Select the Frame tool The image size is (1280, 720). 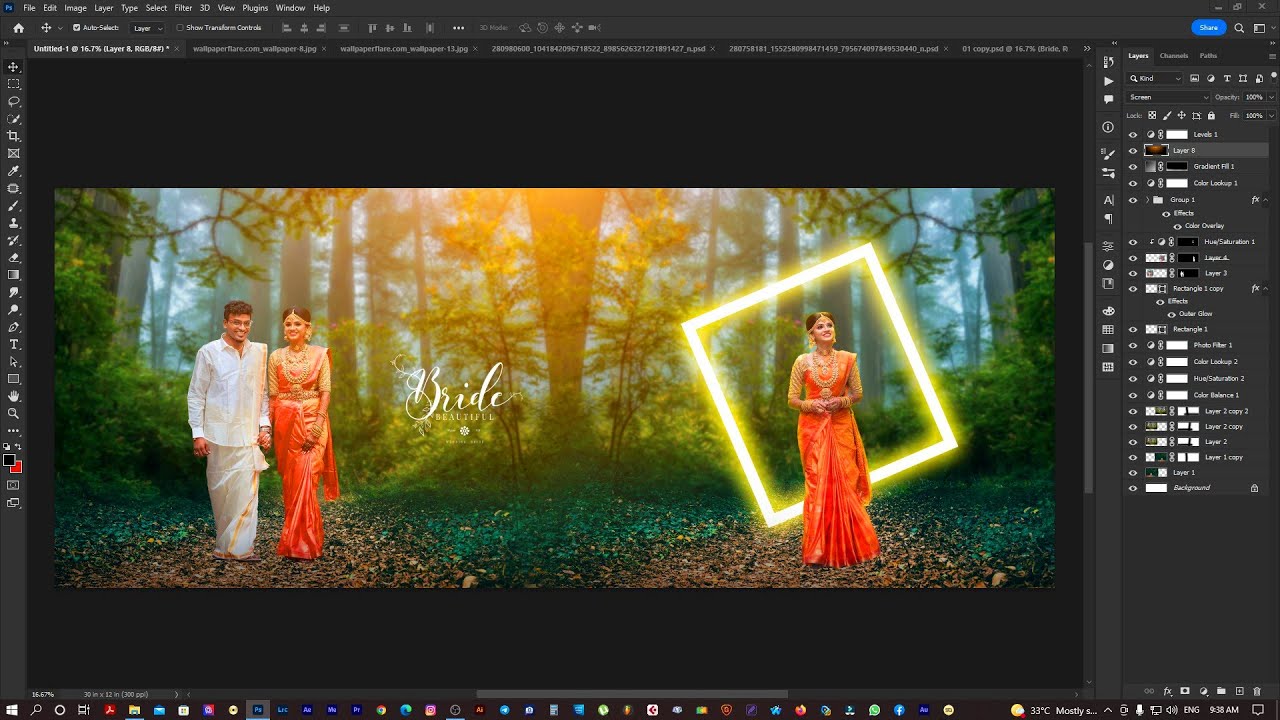pyautogui.click(x=13, y=153)
